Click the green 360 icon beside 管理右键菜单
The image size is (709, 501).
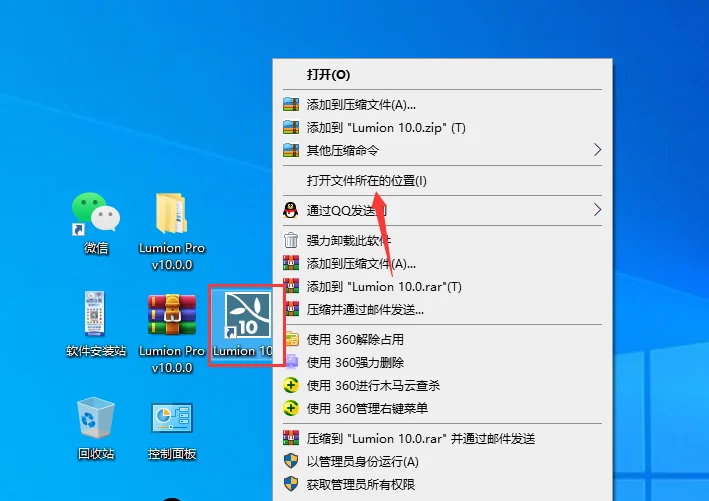tap(291, 408)
